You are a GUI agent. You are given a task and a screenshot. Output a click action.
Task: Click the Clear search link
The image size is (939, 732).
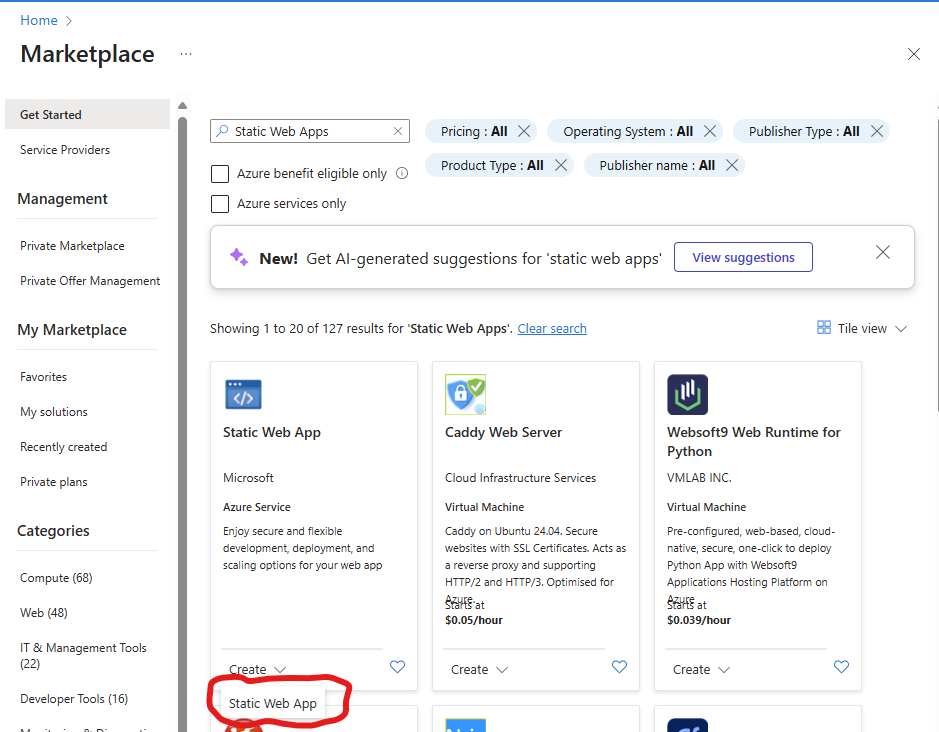tap(552, 328)
